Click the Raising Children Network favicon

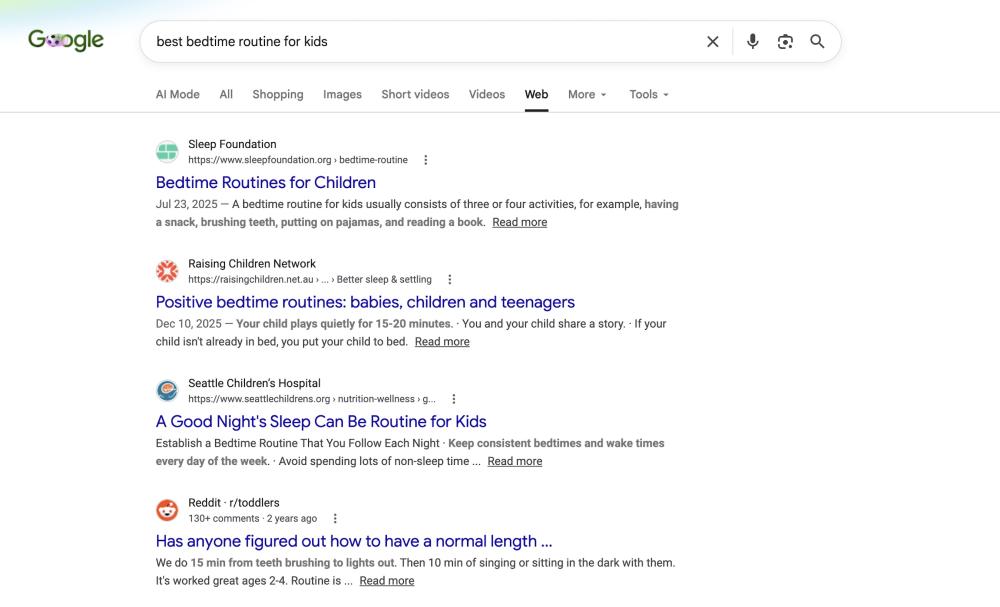pyautogui.click(x=167, y=271)
